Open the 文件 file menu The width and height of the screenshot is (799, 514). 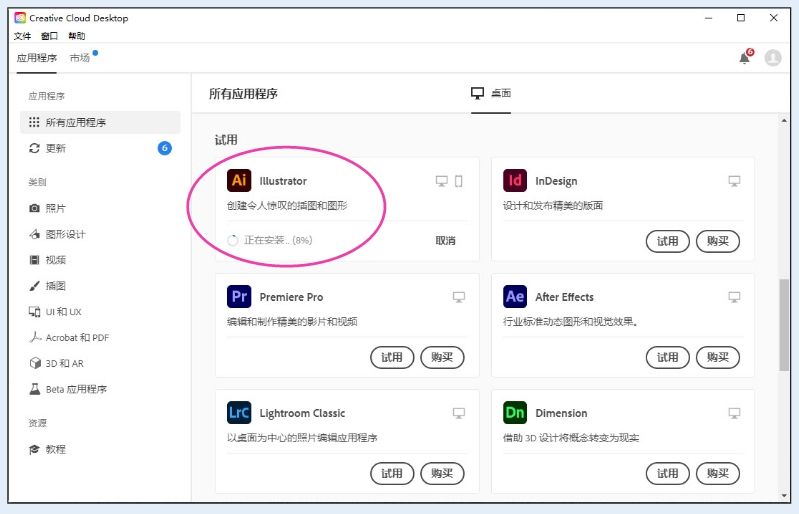(22, 36)
